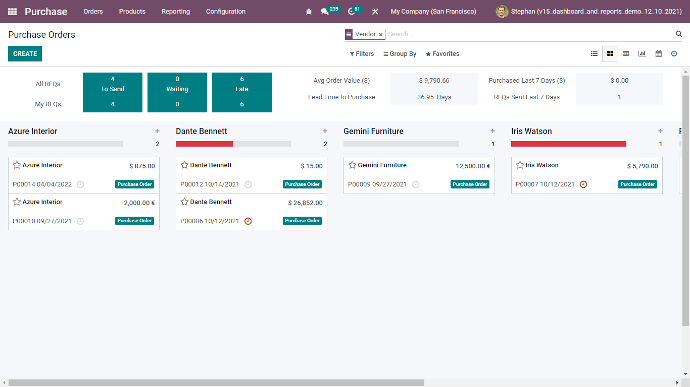Switch to activity view
Viewport: 690px width, 387px height.
[674, 54]
